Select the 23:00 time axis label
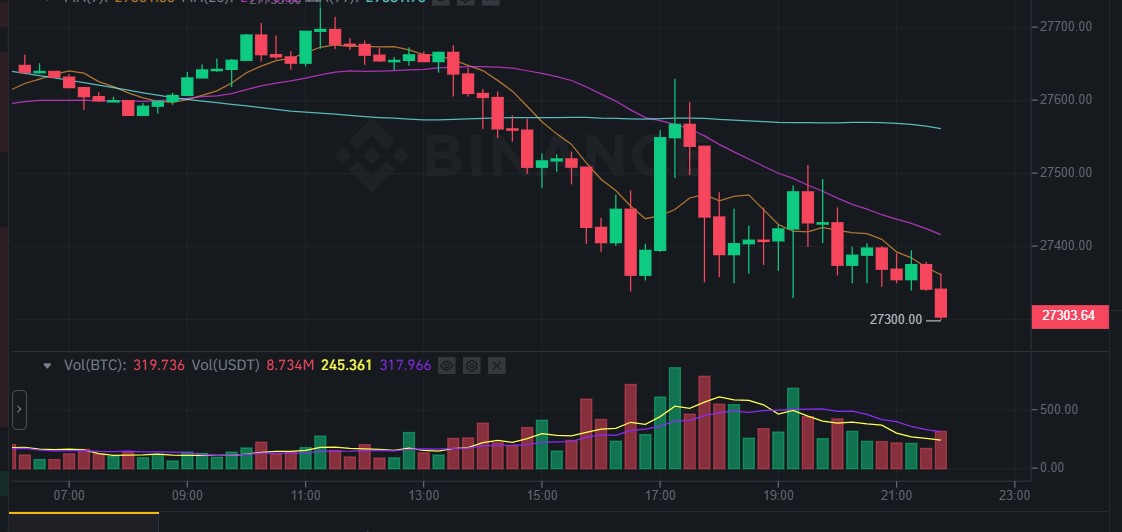 [x=1015, y=494]
